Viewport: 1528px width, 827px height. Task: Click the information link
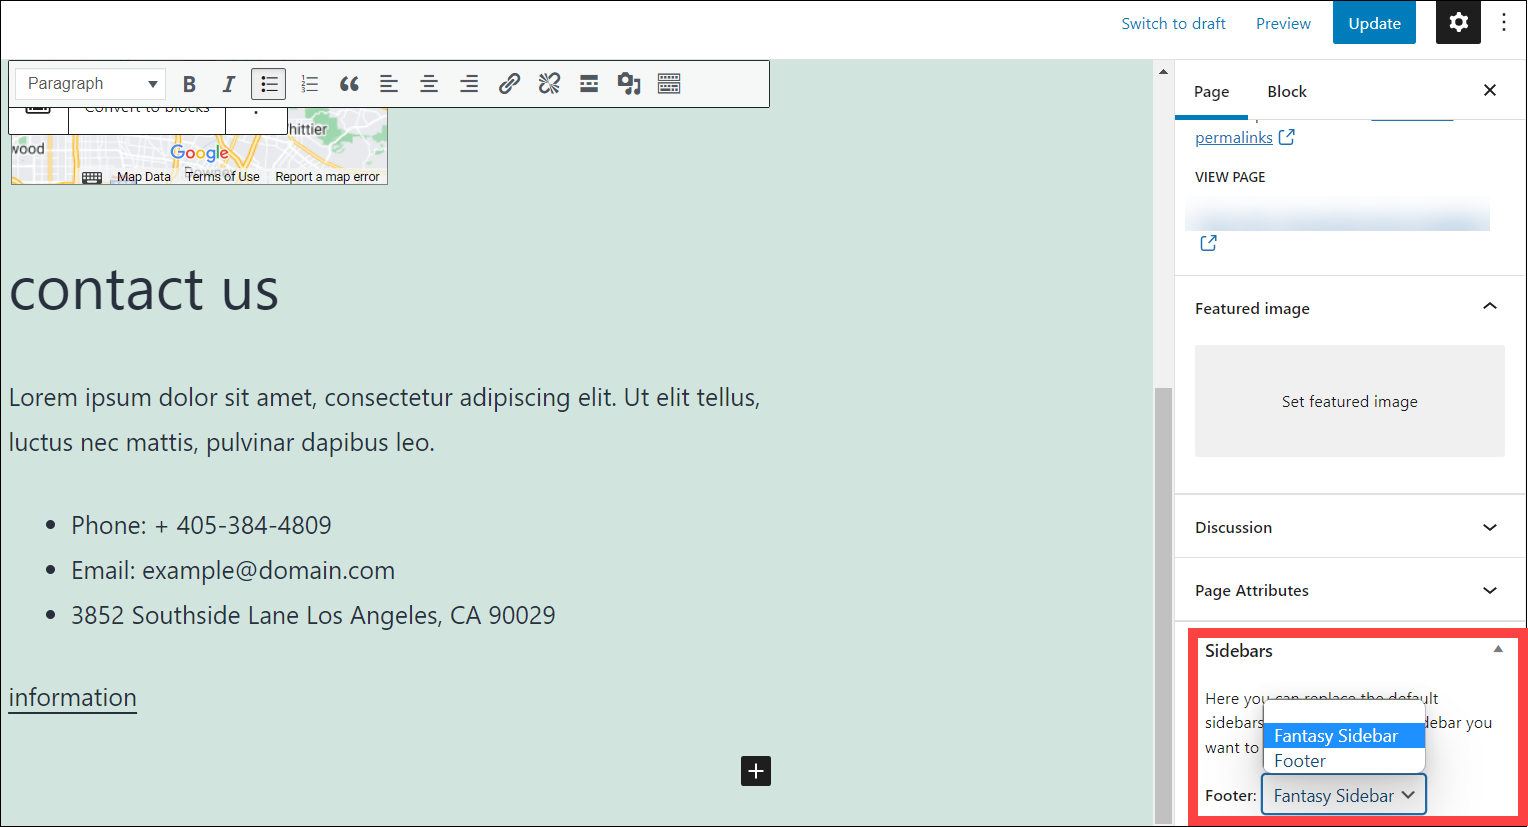point(73,698)
